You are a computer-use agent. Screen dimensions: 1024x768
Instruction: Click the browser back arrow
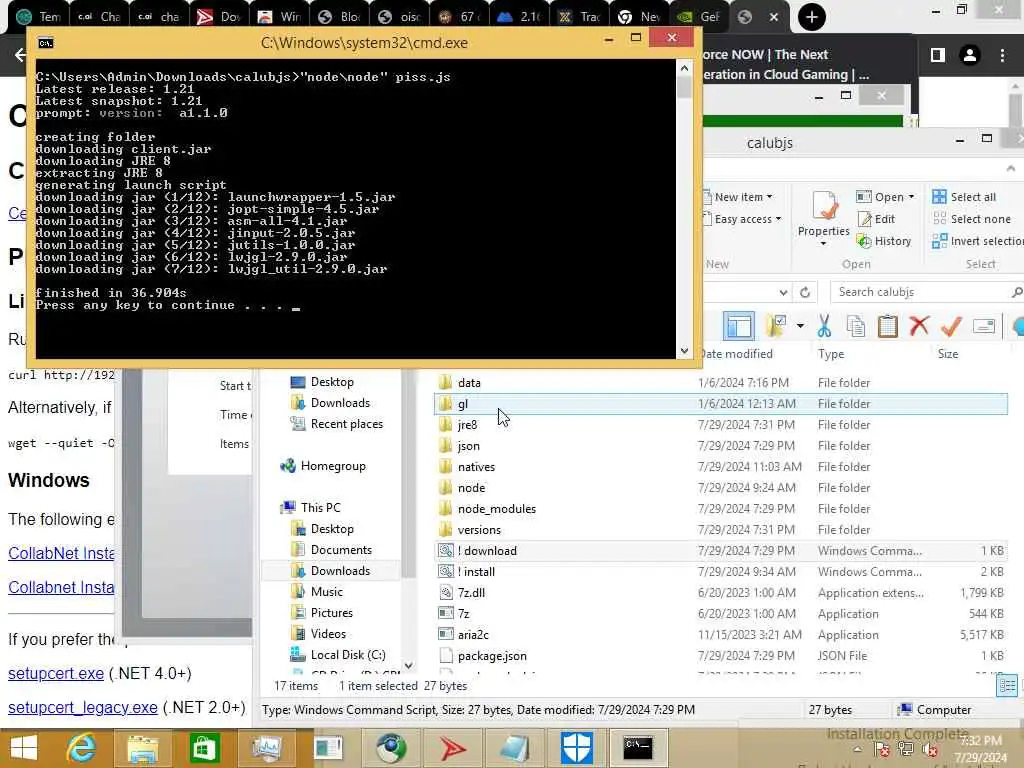pos(20,55)
